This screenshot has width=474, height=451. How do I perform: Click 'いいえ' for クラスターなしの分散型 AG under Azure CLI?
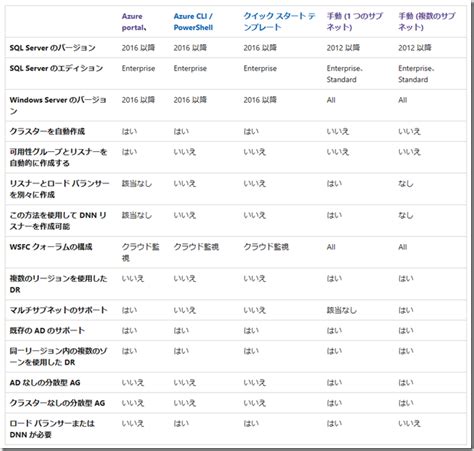pos(185,403)
